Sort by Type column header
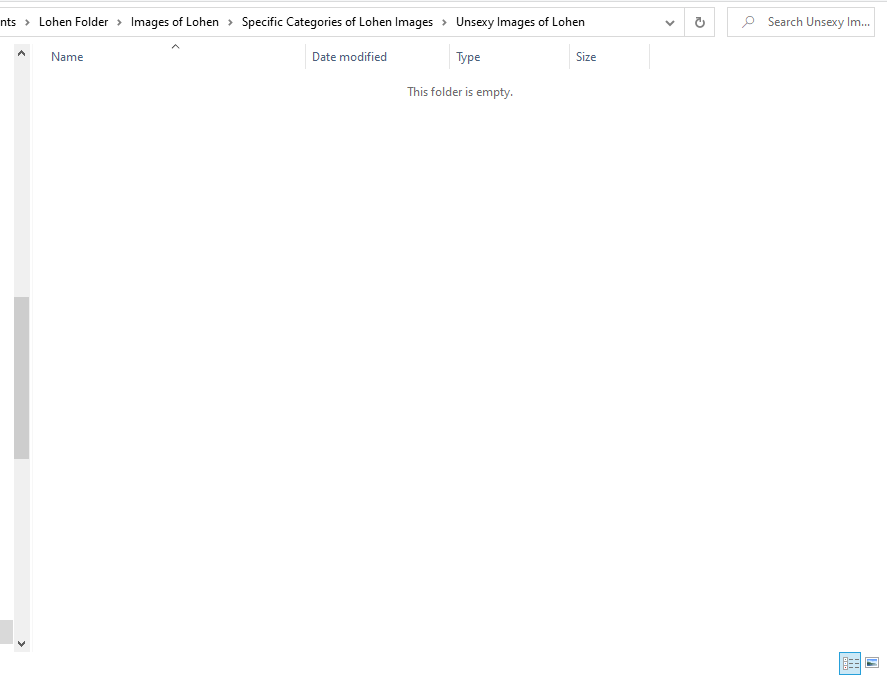This screenshot has width=888, height=676. [468, 57]
